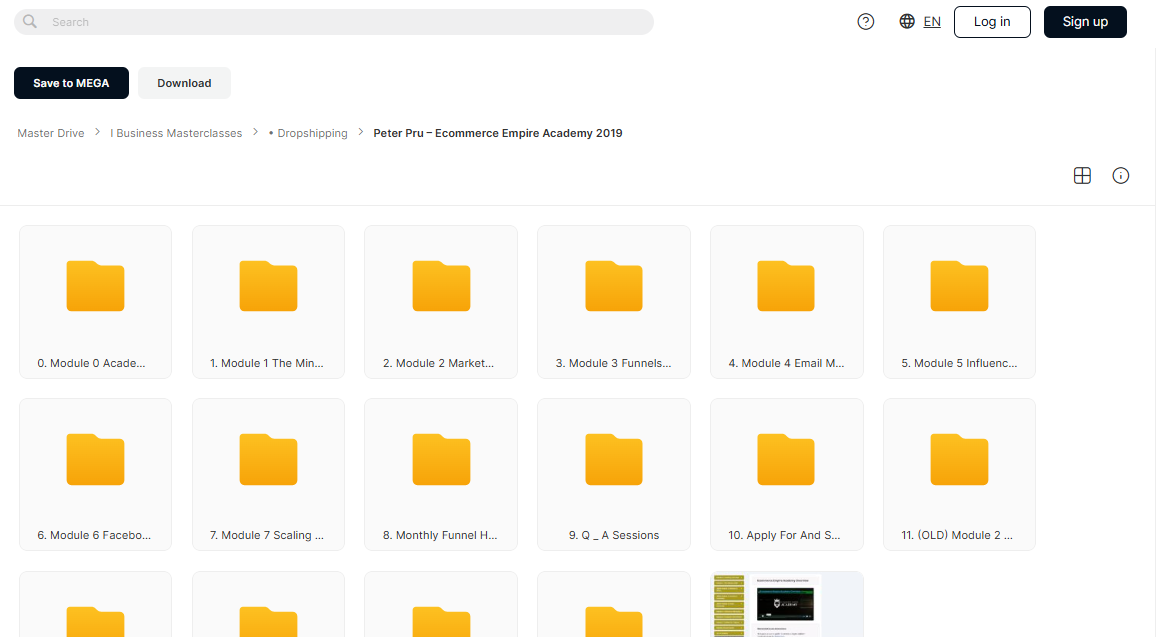This screenshot has height=637, width=1156.
Task: Open folder icon for 3. Module 3 Funnels...
Action: [x=613, y=286]
